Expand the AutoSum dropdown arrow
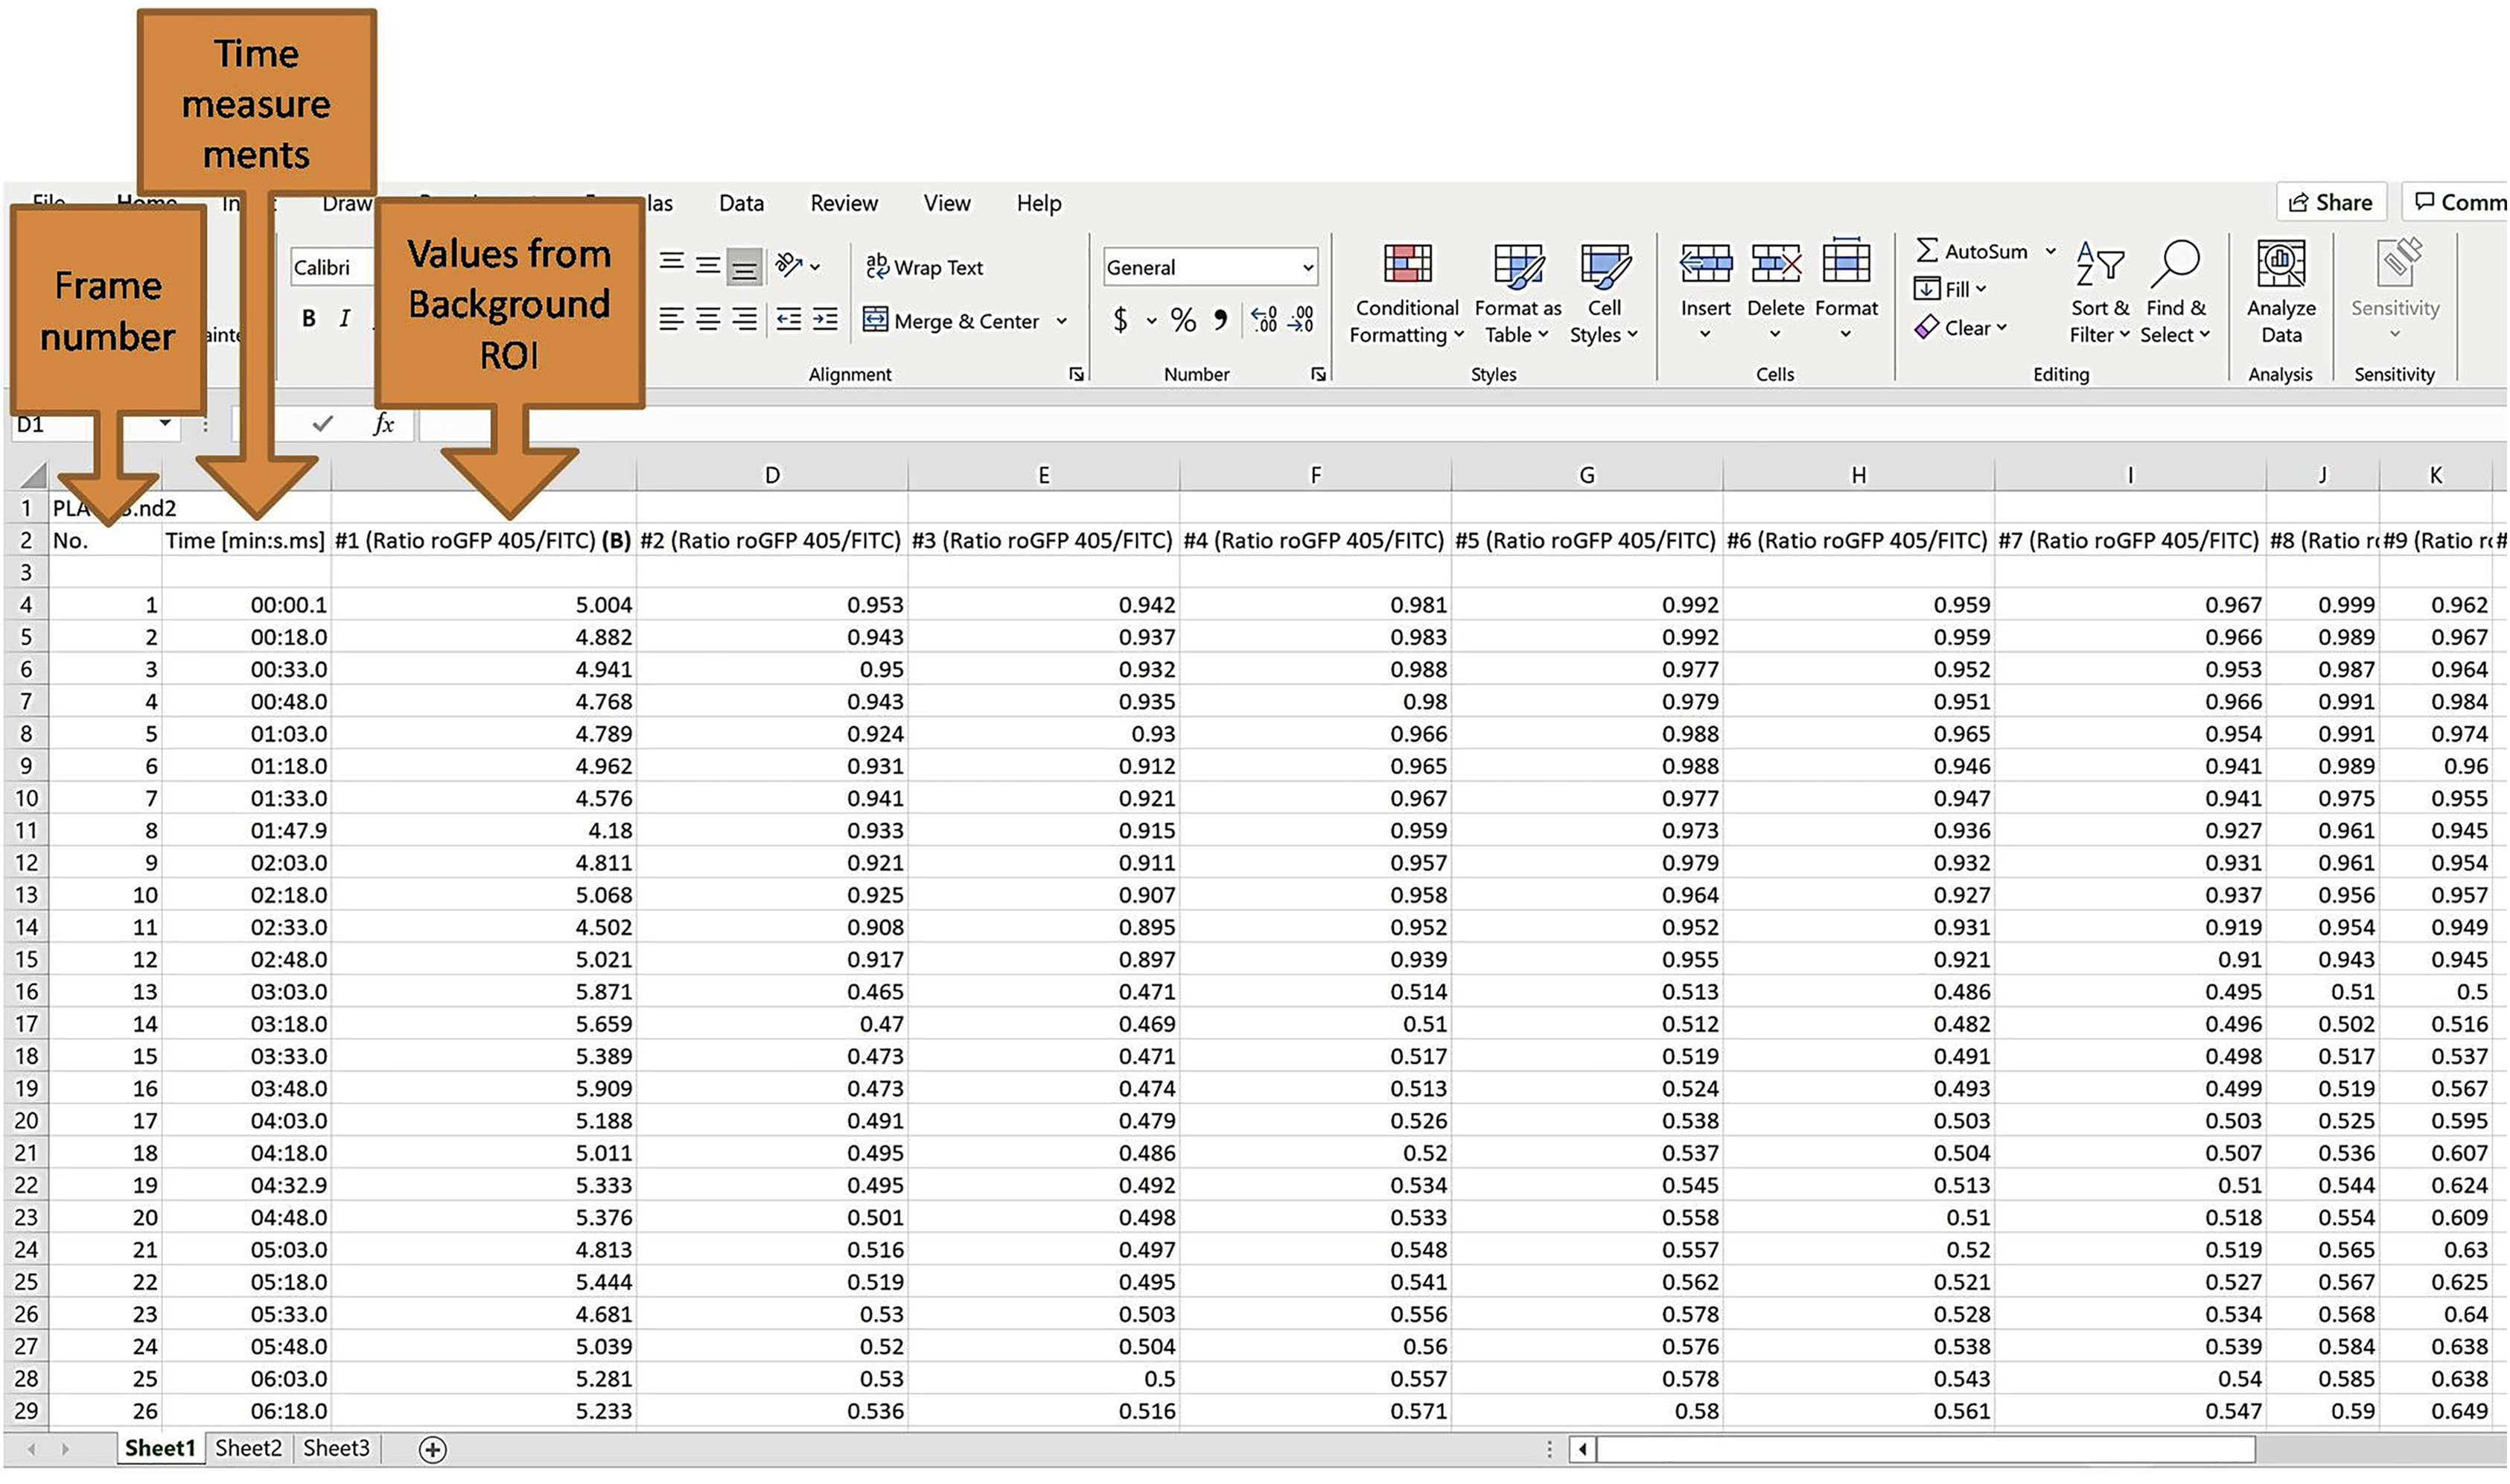This screenshot has height=1484, width=2510. [2050, 251]
